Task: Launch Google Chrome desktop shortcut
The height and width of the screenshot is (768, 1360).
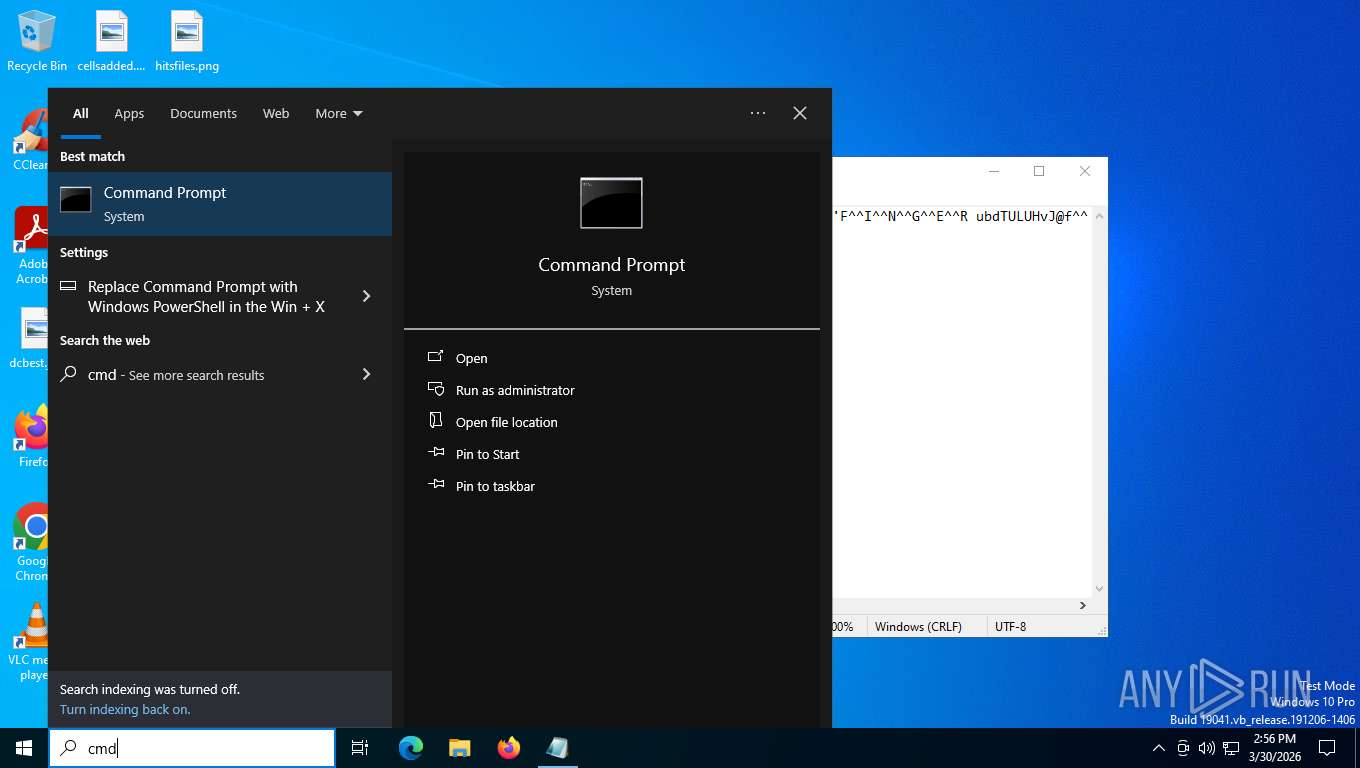Action: pos(31,541)
